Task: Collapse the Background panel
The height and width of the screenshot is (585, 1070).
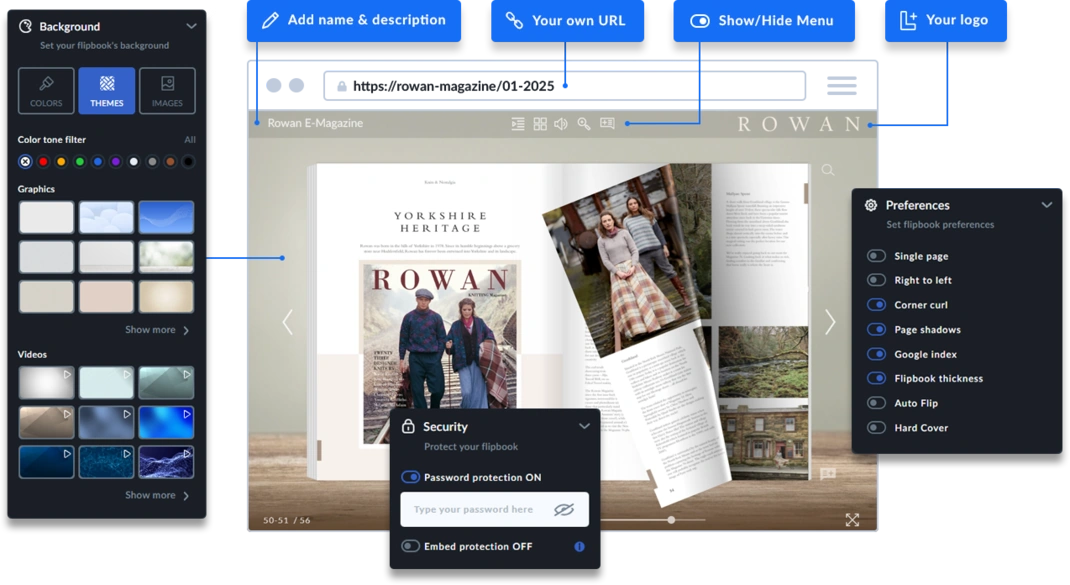Action: tap(192, 26)
